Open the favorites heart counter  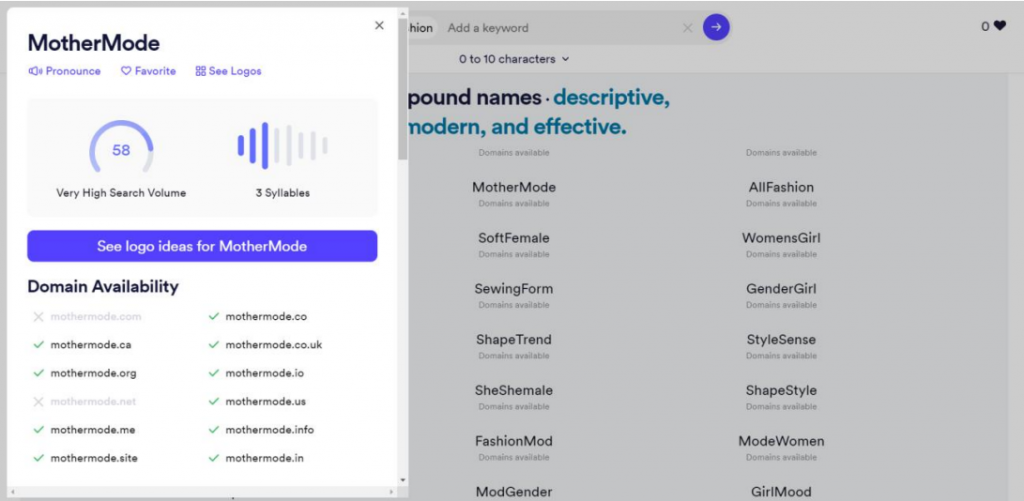pos(993,27)
